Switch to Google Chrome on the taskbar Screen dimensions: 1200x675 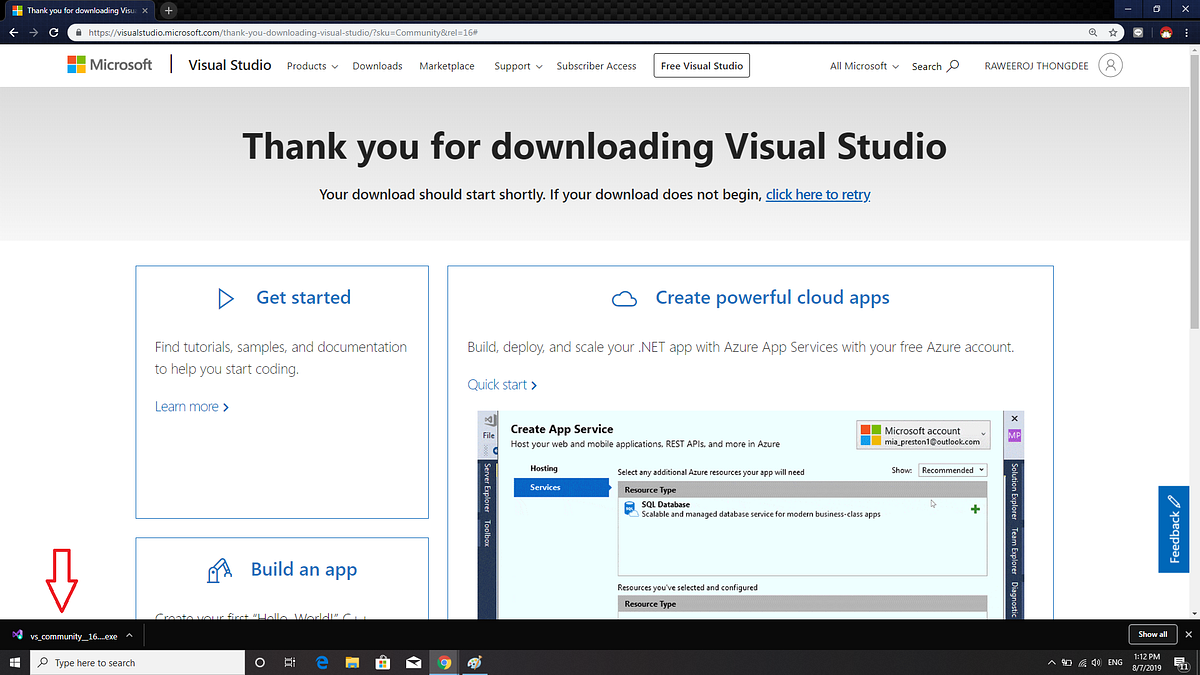(x=444, y=662)
